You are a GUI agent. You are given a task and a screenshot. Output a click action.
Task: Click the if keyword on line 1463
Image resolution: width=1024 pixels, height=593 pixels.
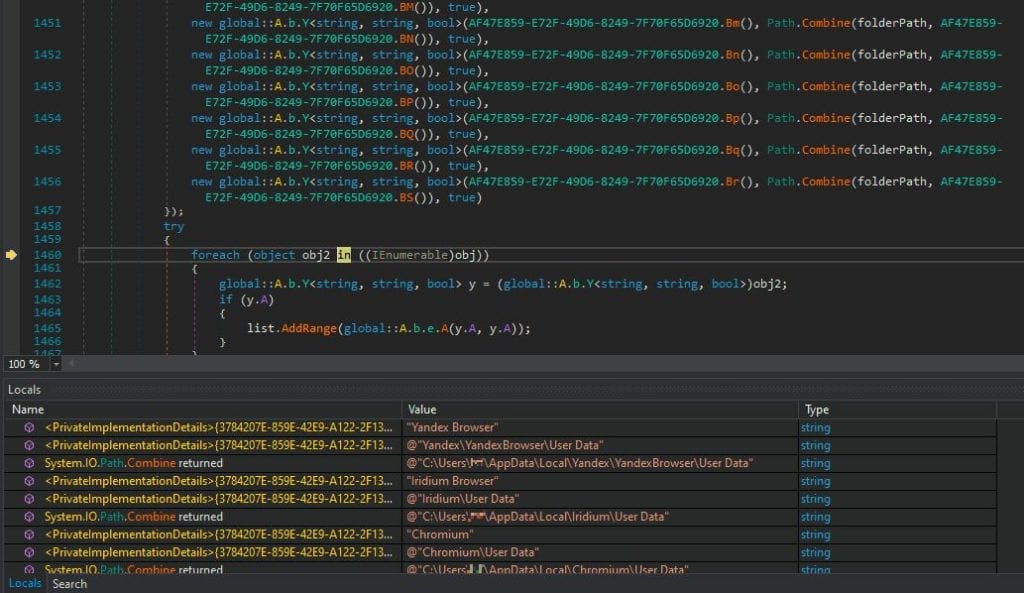[225, 299]
